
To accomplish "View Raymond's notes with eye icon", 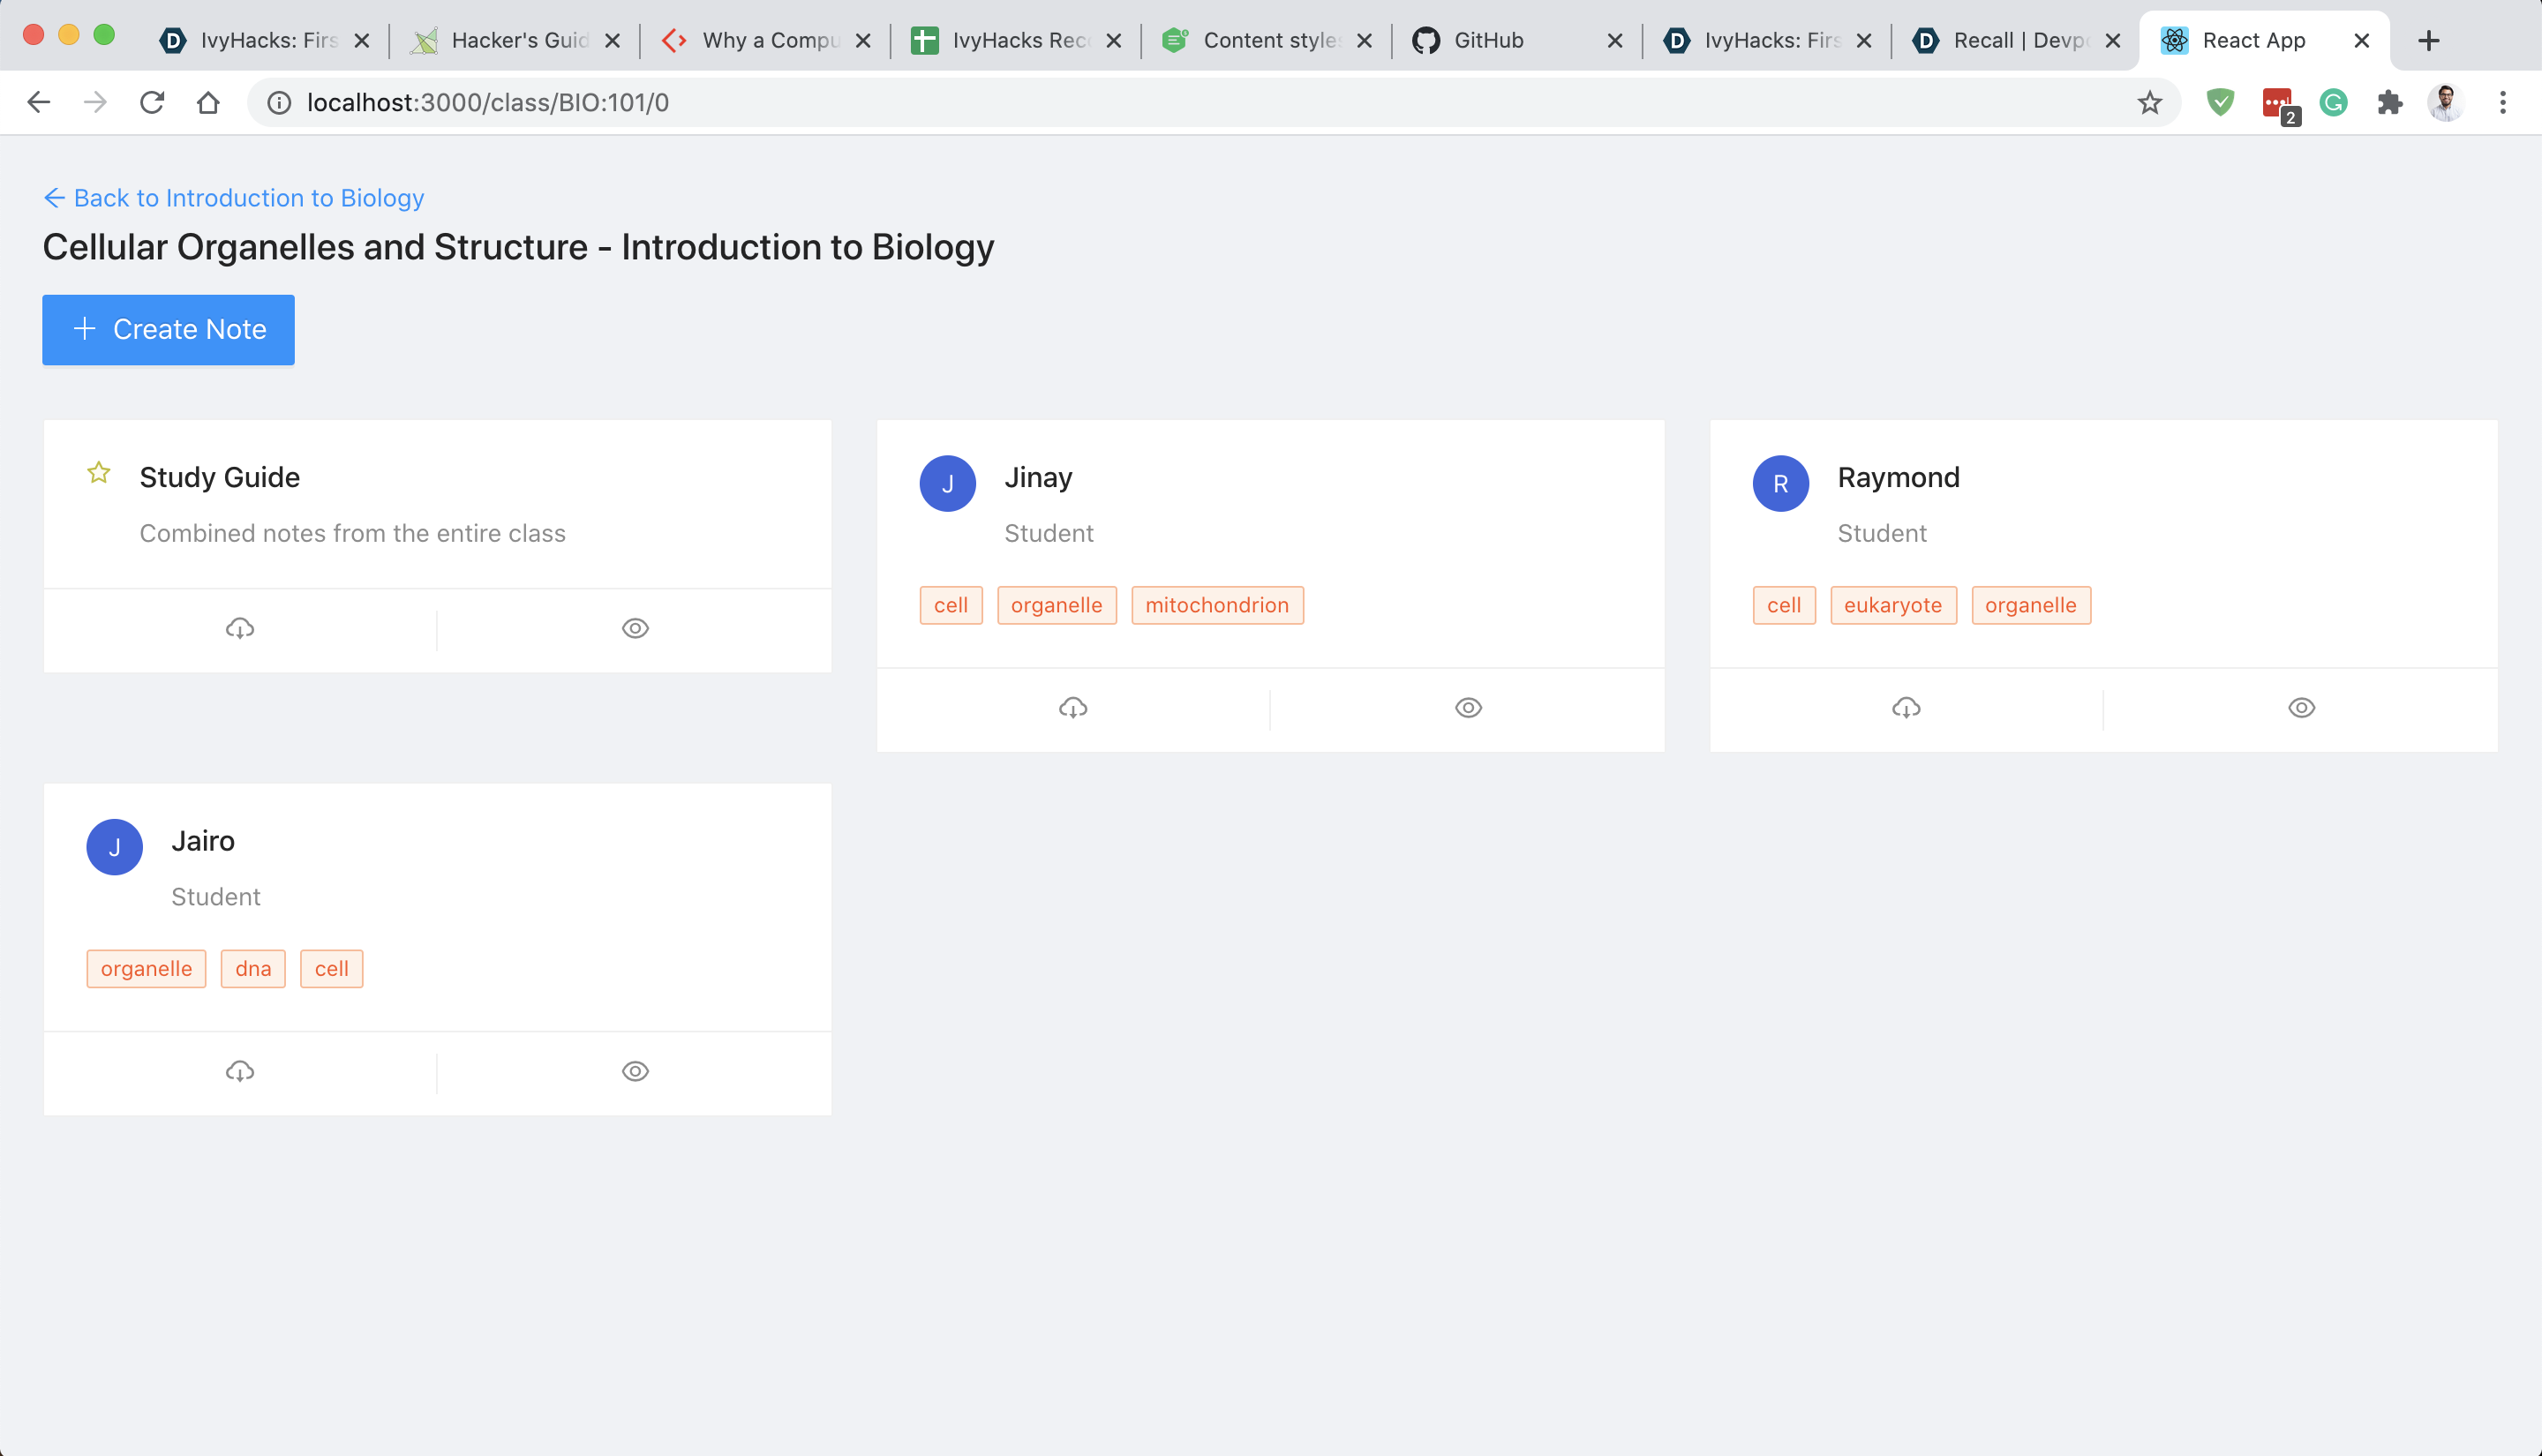I will point(2301,708).
